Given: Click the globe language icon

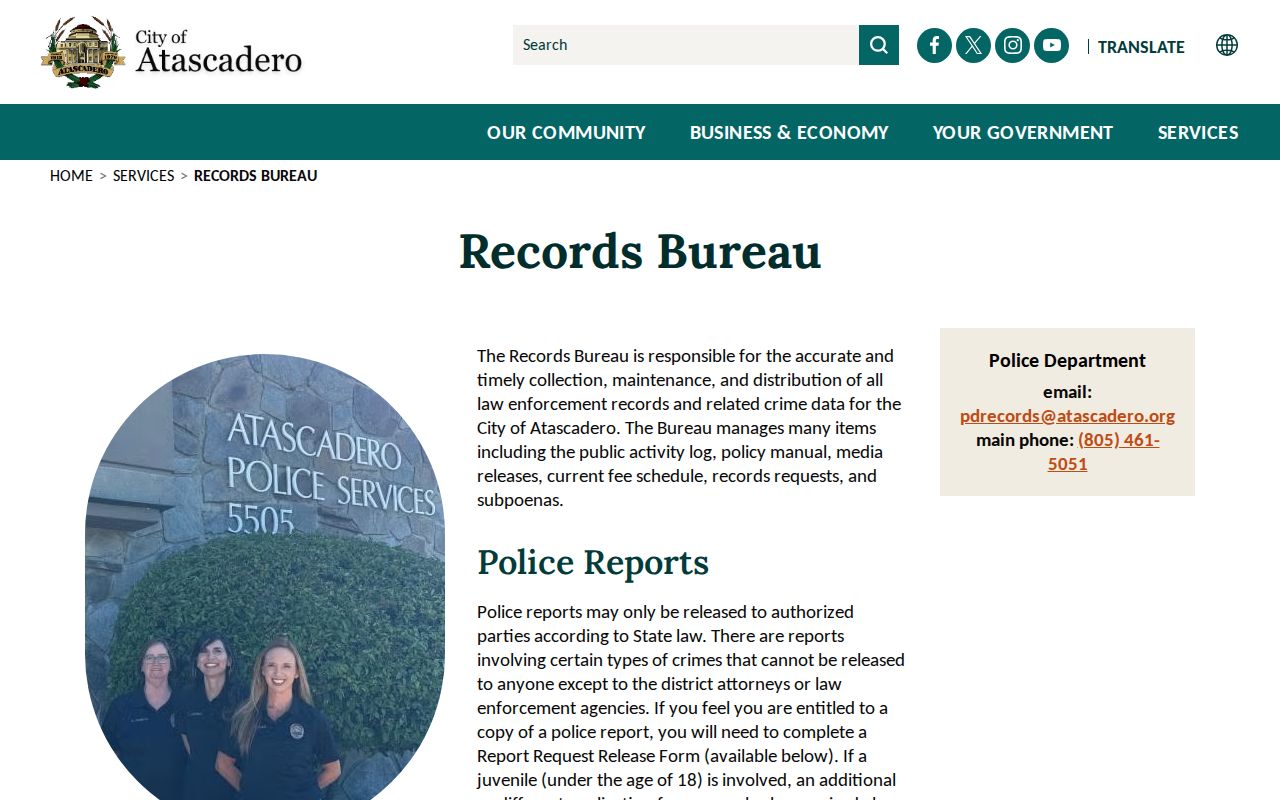Looking at the screenshot, I should (1227, 45).
